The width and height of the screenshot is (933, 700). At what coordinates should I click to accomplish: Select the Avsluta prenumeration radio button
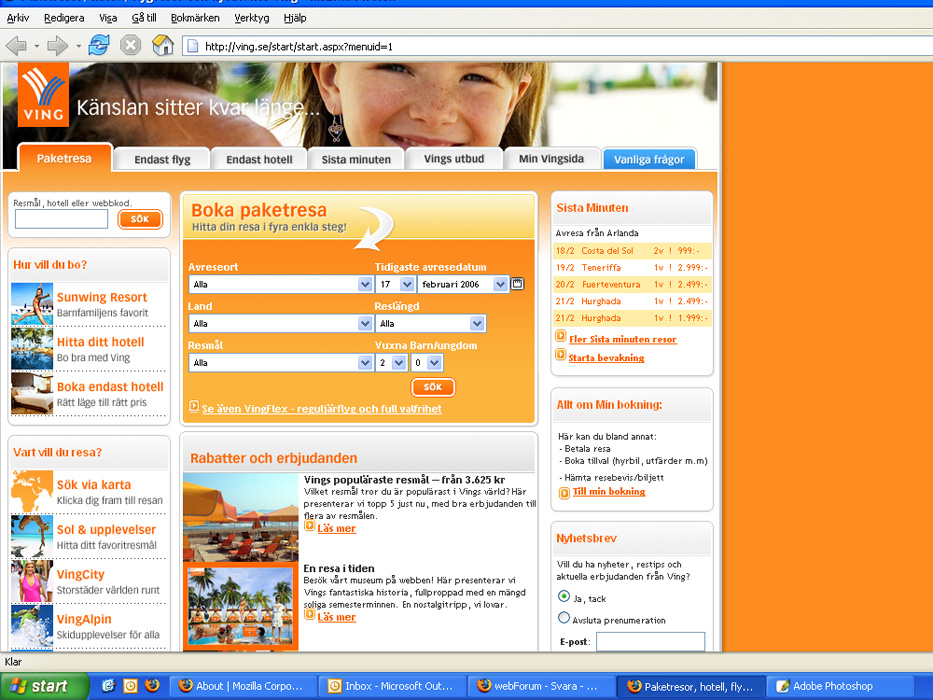pyautogui.click(x=563, y=617)
